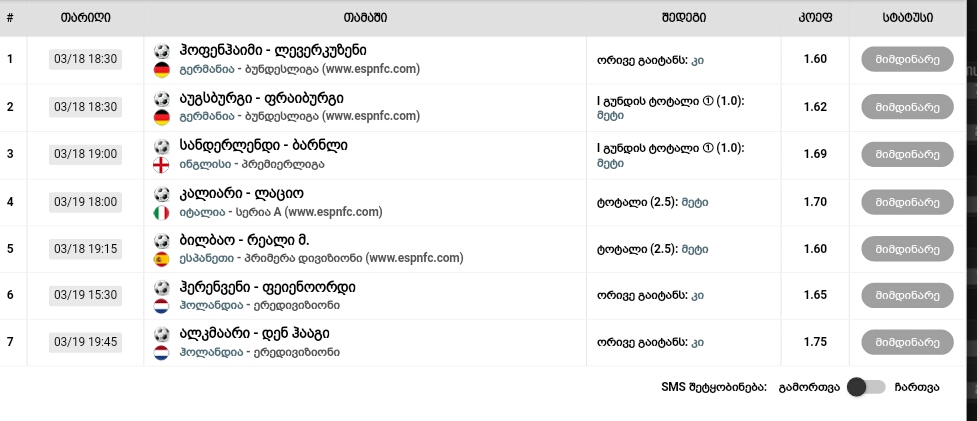
Task: Click the მიმდინარე status button in row 1
Action: coord(907,59)
